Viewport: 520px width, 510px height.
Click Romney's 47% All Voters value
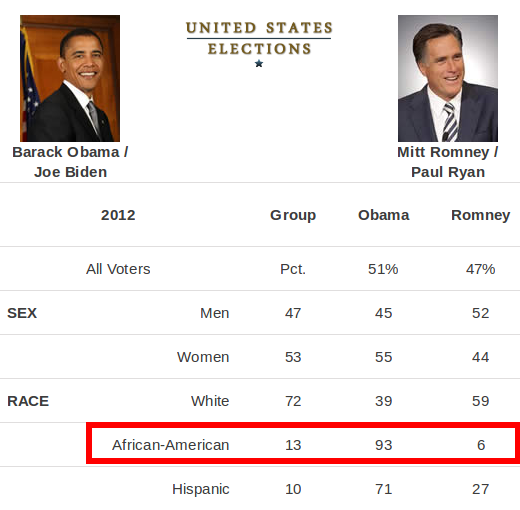(480, 269)
